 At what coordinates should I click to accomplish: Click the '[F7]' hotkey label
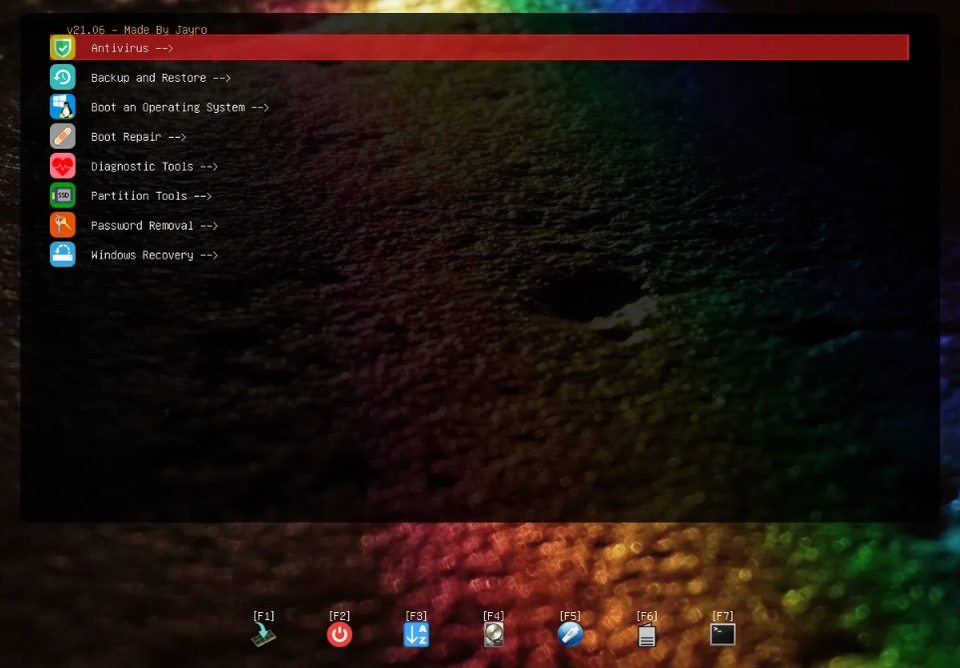pos(722,616)
